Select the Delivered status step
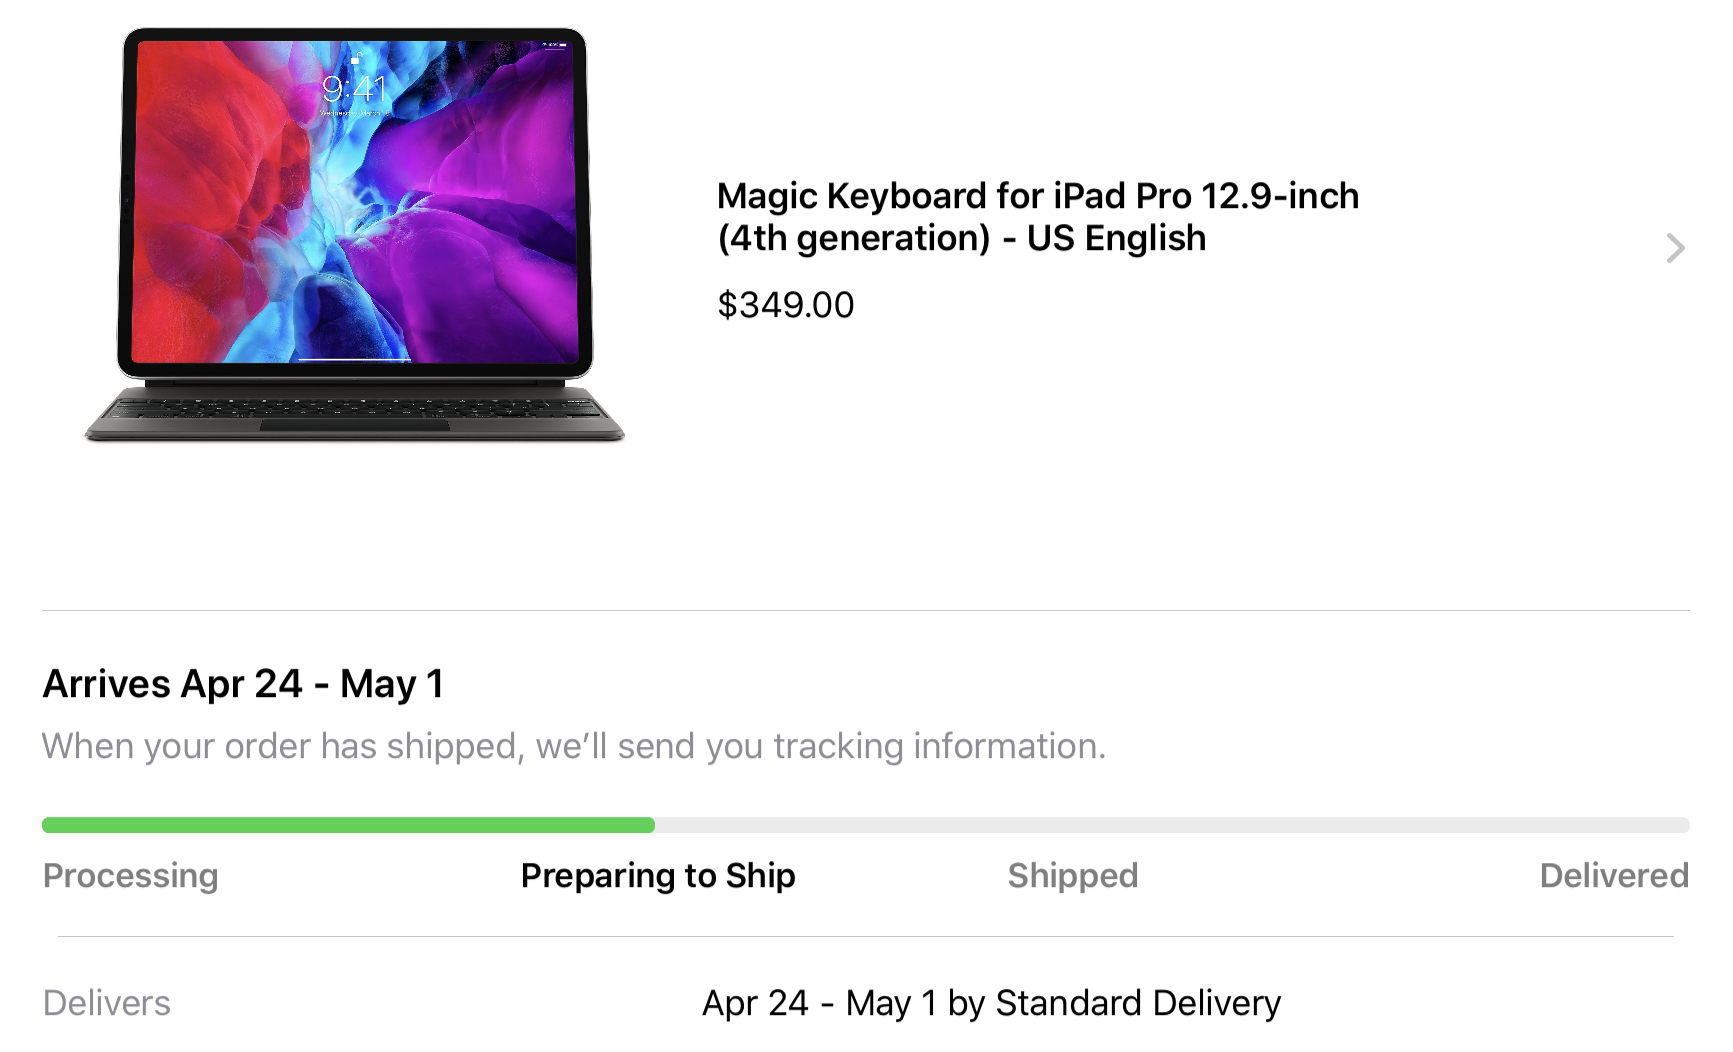 click(1614, 875)
